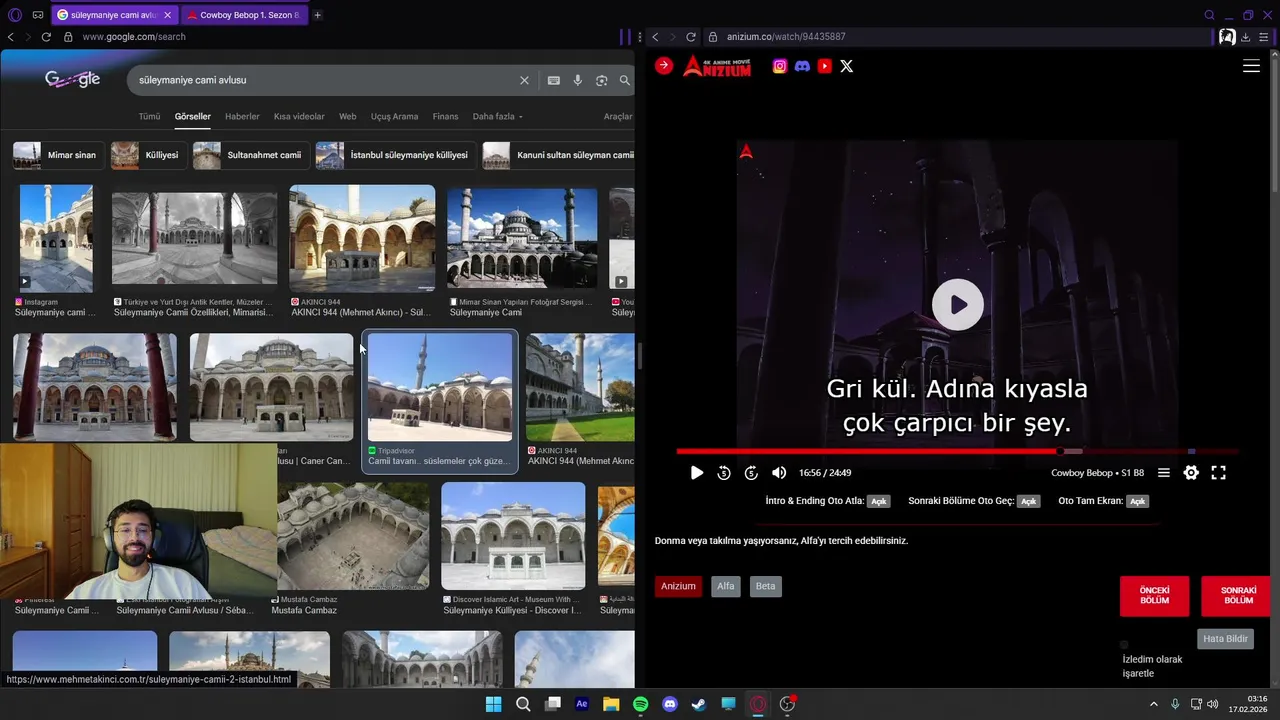1280x720 pixels.
Task: Select the Anizium player source
Action: [x=678, y=586]
